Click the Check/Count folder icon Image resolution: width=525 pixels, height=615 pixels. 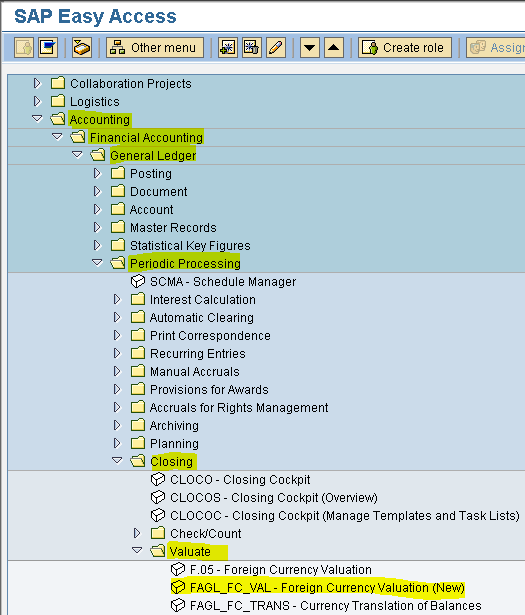[x=158, y=533]
